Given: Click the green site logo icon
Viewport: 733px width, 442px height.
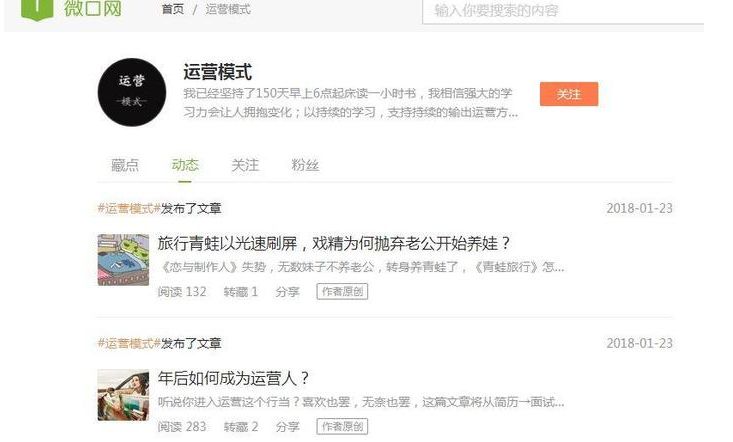Looking at the screenshot, I should click(37, 9).
